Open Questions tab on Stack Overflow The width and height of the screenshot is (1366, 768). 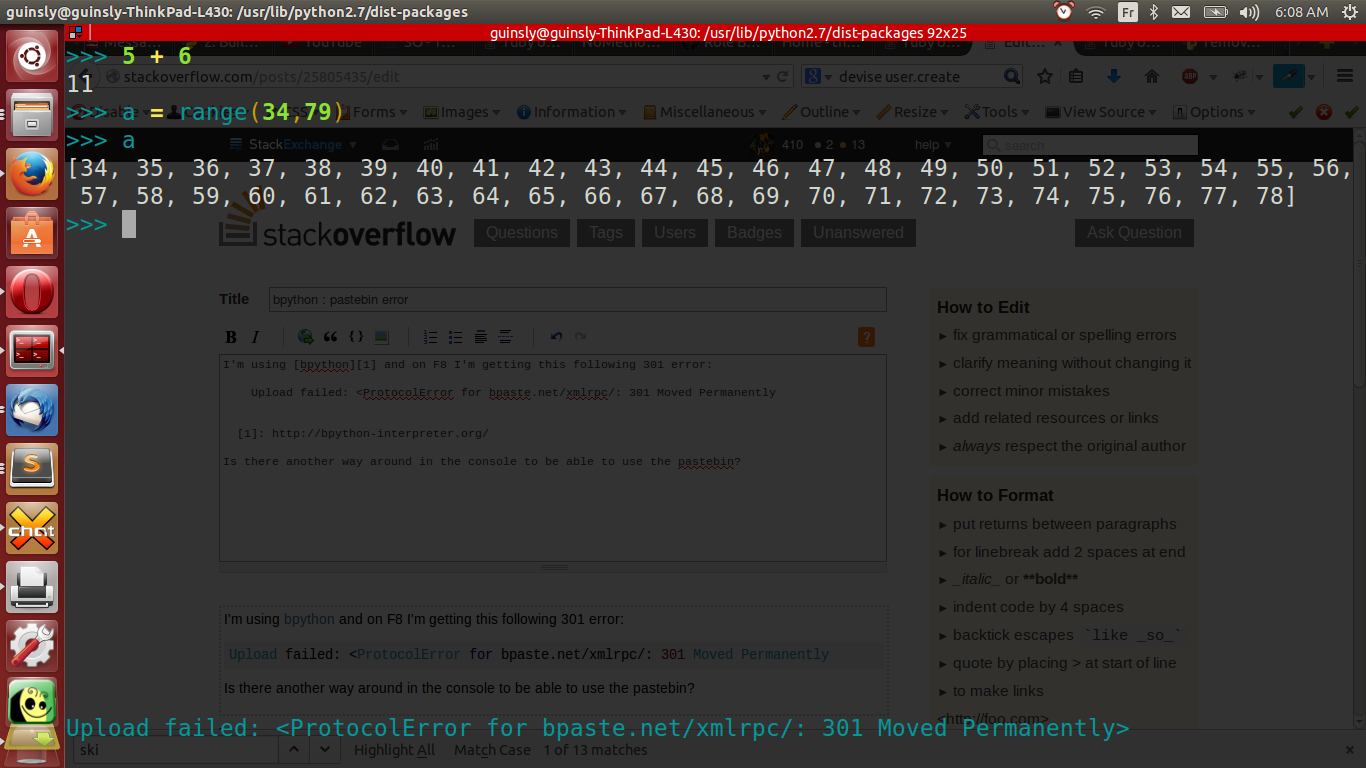point(522,233)
